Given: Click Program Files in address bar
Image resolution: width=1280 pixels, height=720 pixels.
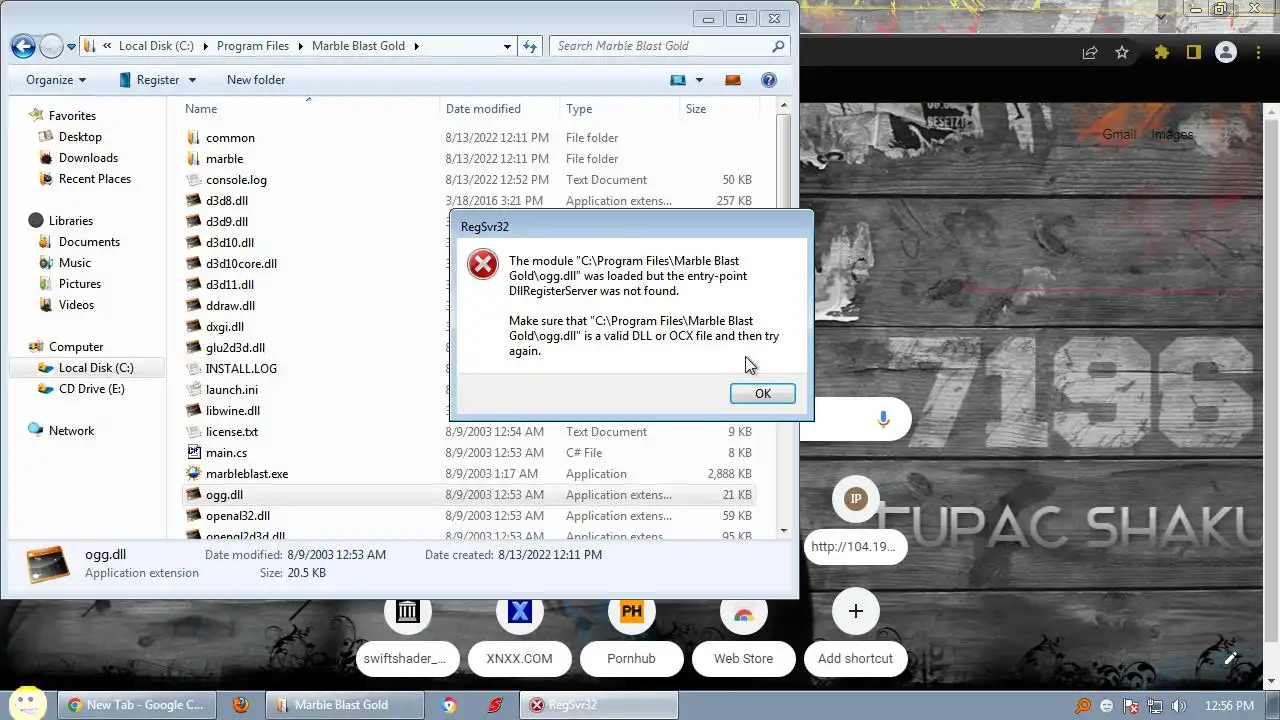Looking at the screenshot, I should point(253,46).
